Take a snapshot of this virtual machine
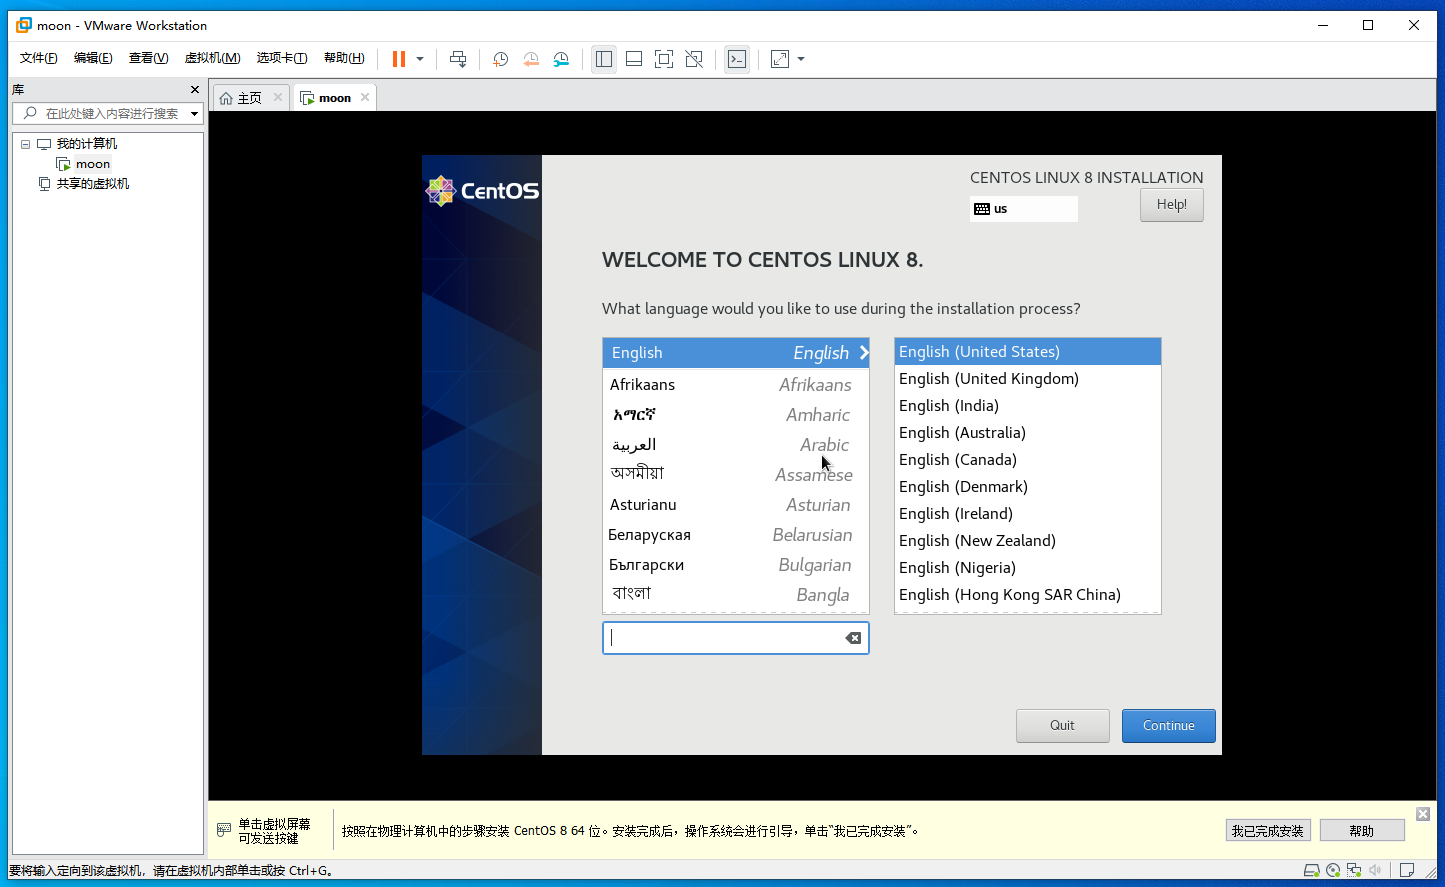The image size is (1445, 887). (x=501, y=59)
